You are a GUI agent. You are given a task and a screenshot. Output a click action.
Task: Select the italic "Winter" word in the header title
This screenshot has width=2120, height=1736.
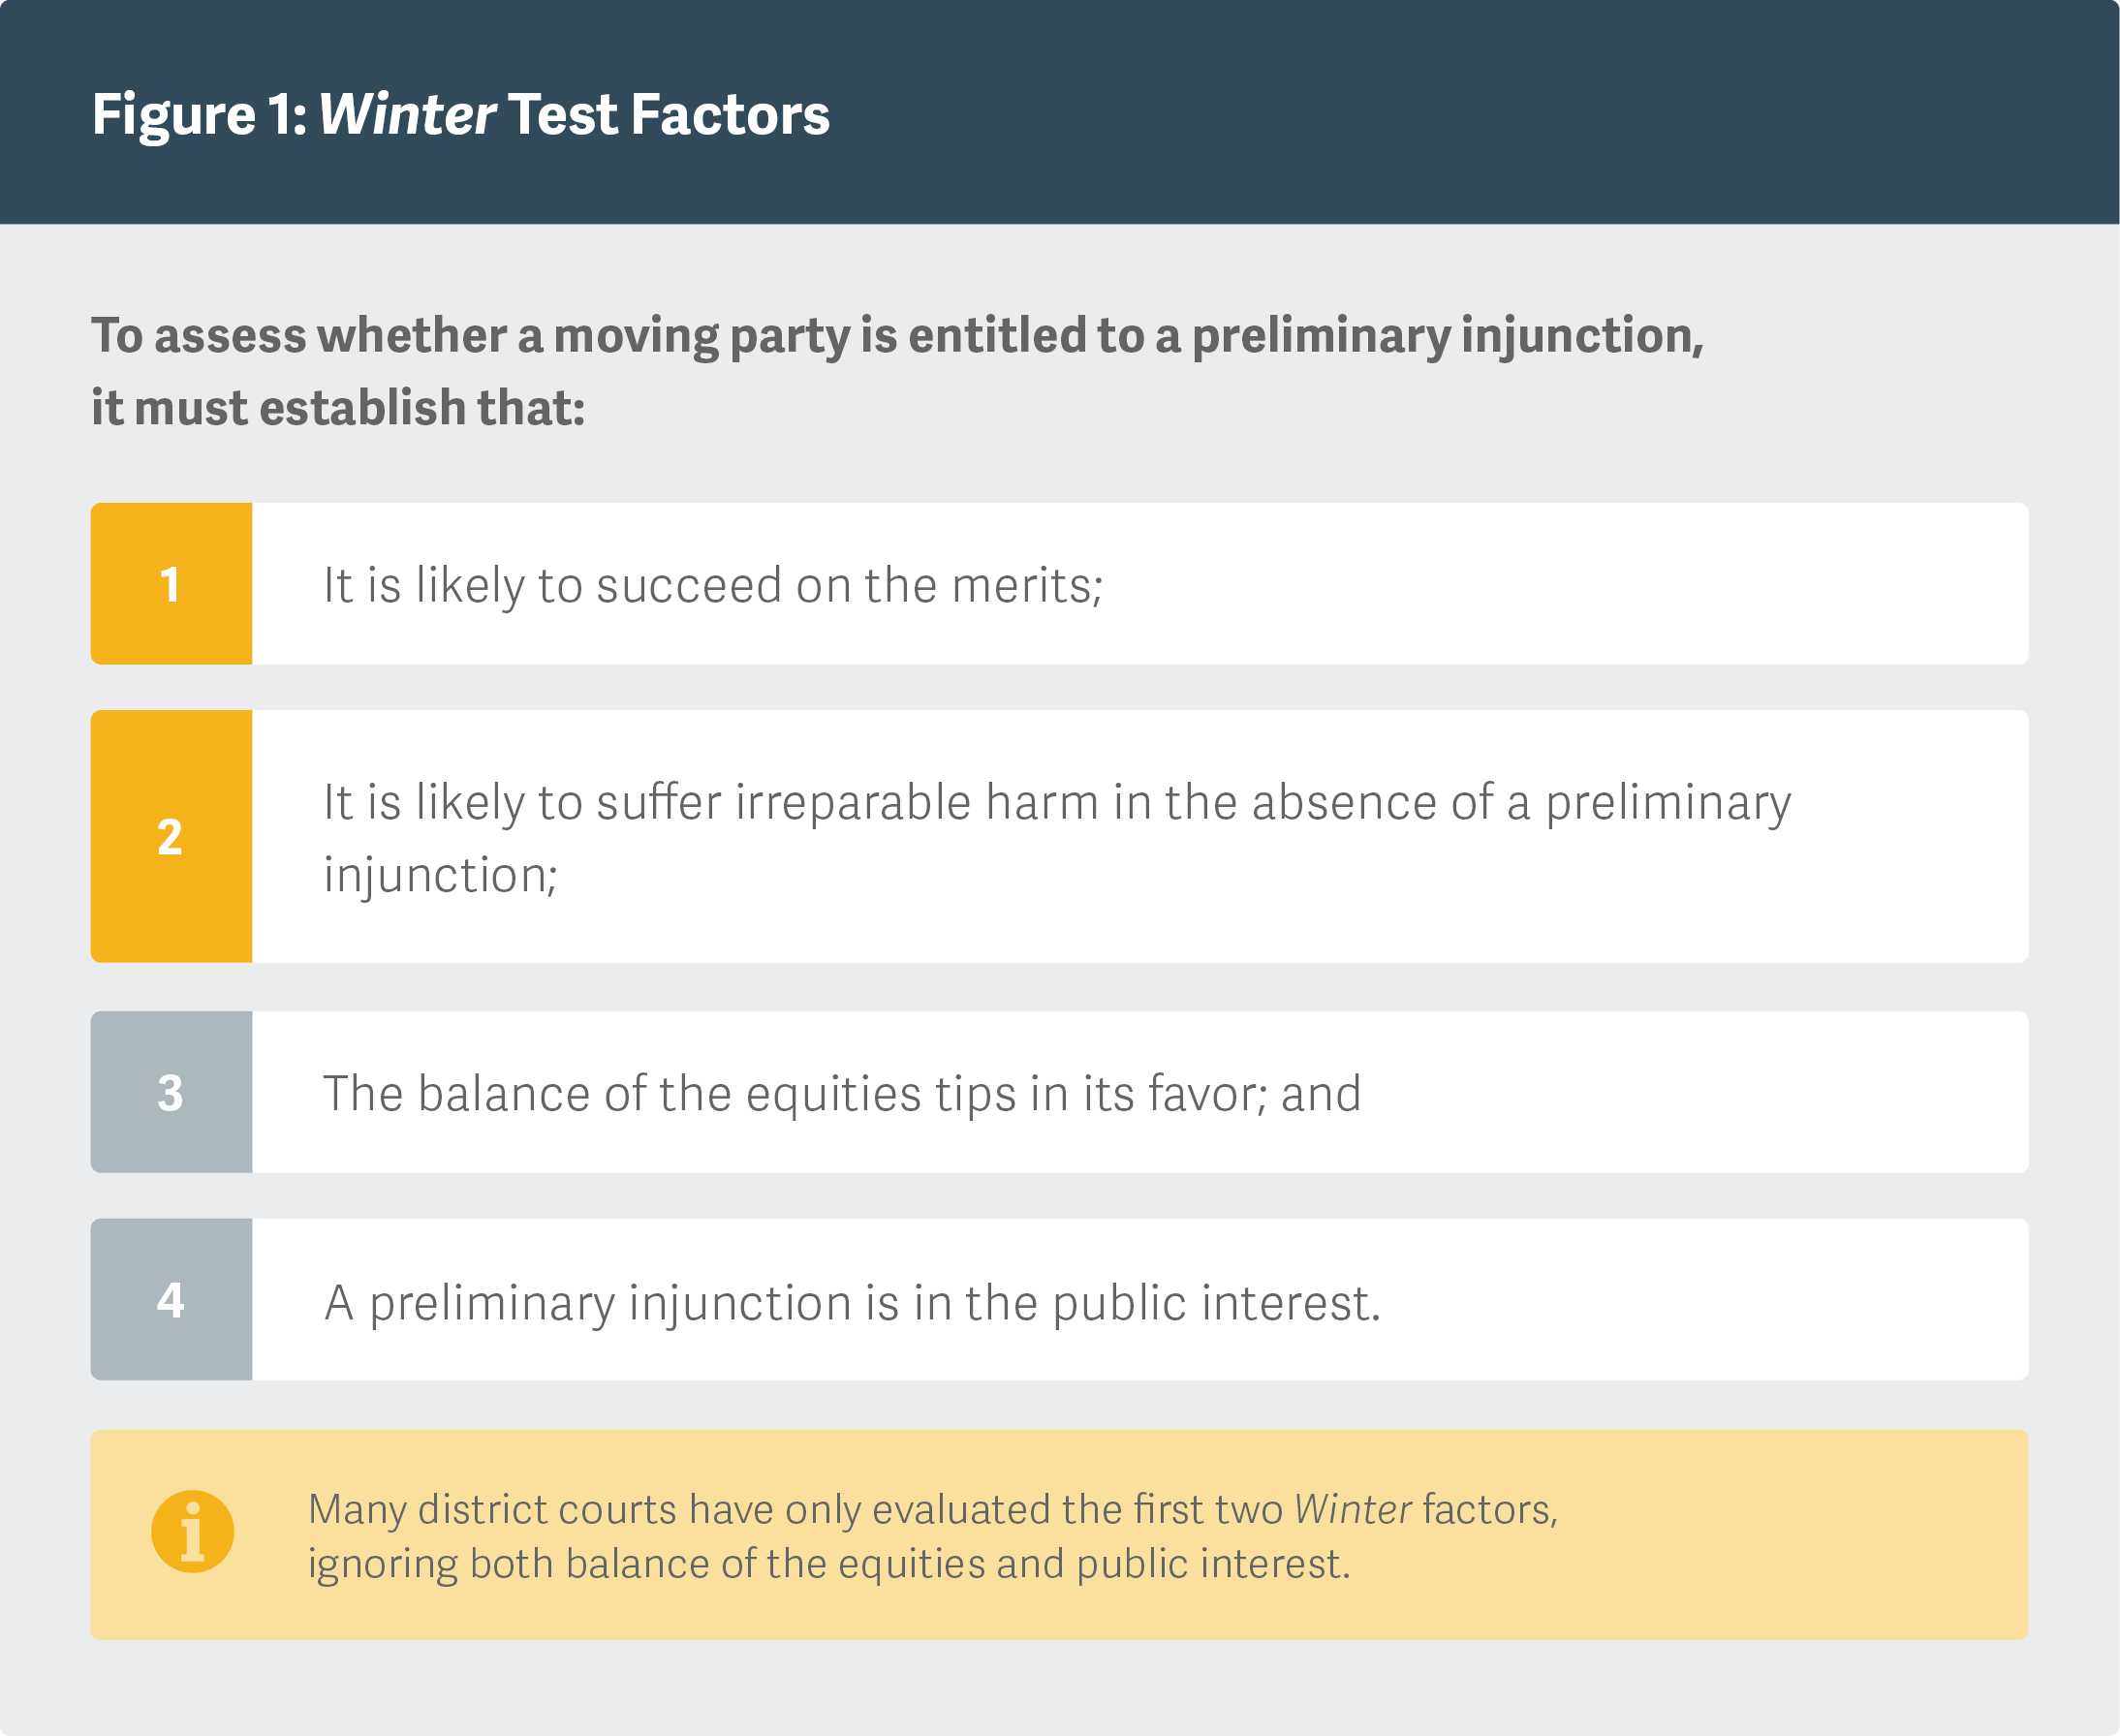click(x=407, y=114)
